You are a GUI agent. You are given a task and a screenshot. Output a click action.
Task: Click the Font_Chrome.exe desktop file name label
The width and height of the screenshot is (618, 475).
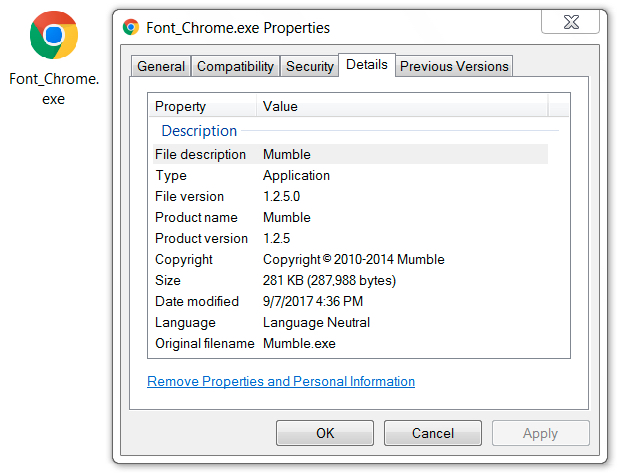point(54,89)
